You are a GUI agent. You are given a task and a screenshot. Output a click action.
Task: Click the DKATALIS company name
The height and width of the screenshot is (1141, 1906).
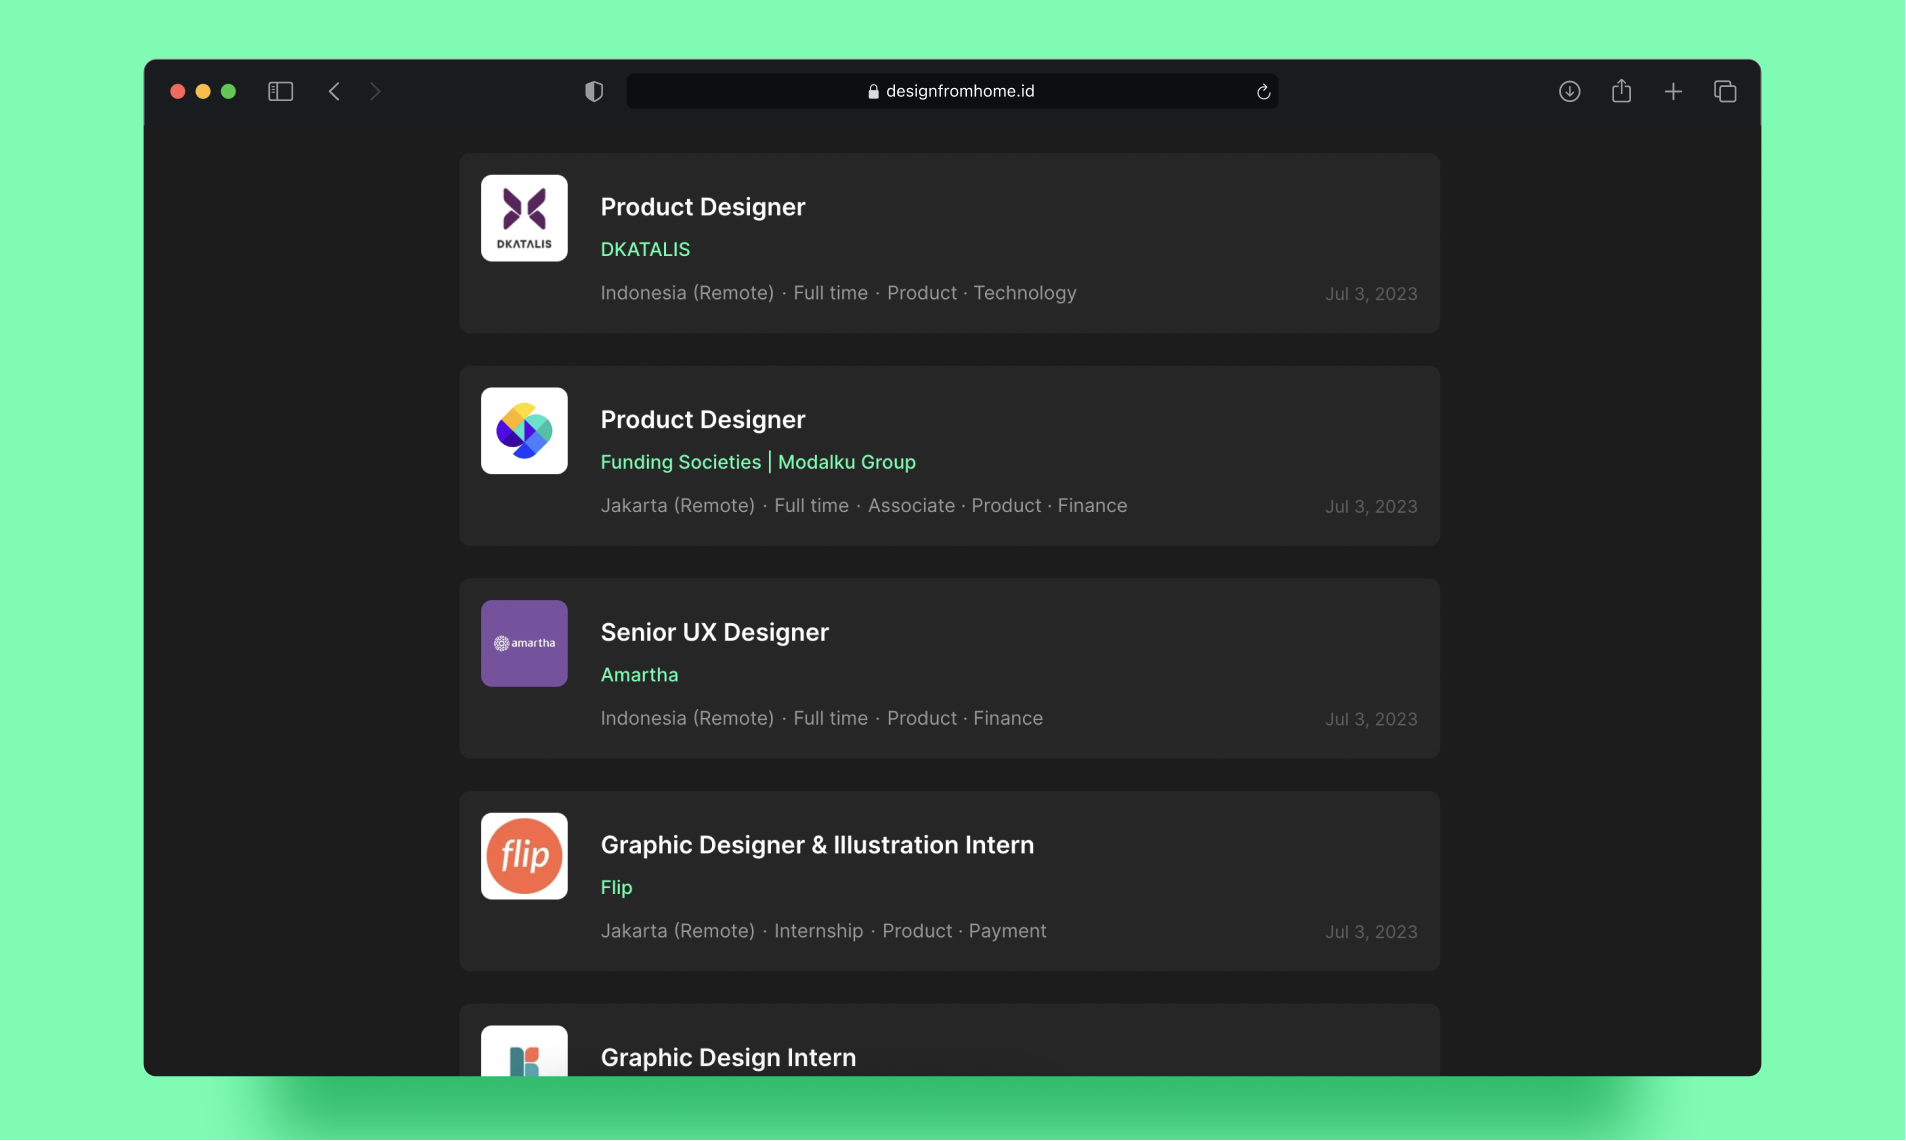click(645, 249)
